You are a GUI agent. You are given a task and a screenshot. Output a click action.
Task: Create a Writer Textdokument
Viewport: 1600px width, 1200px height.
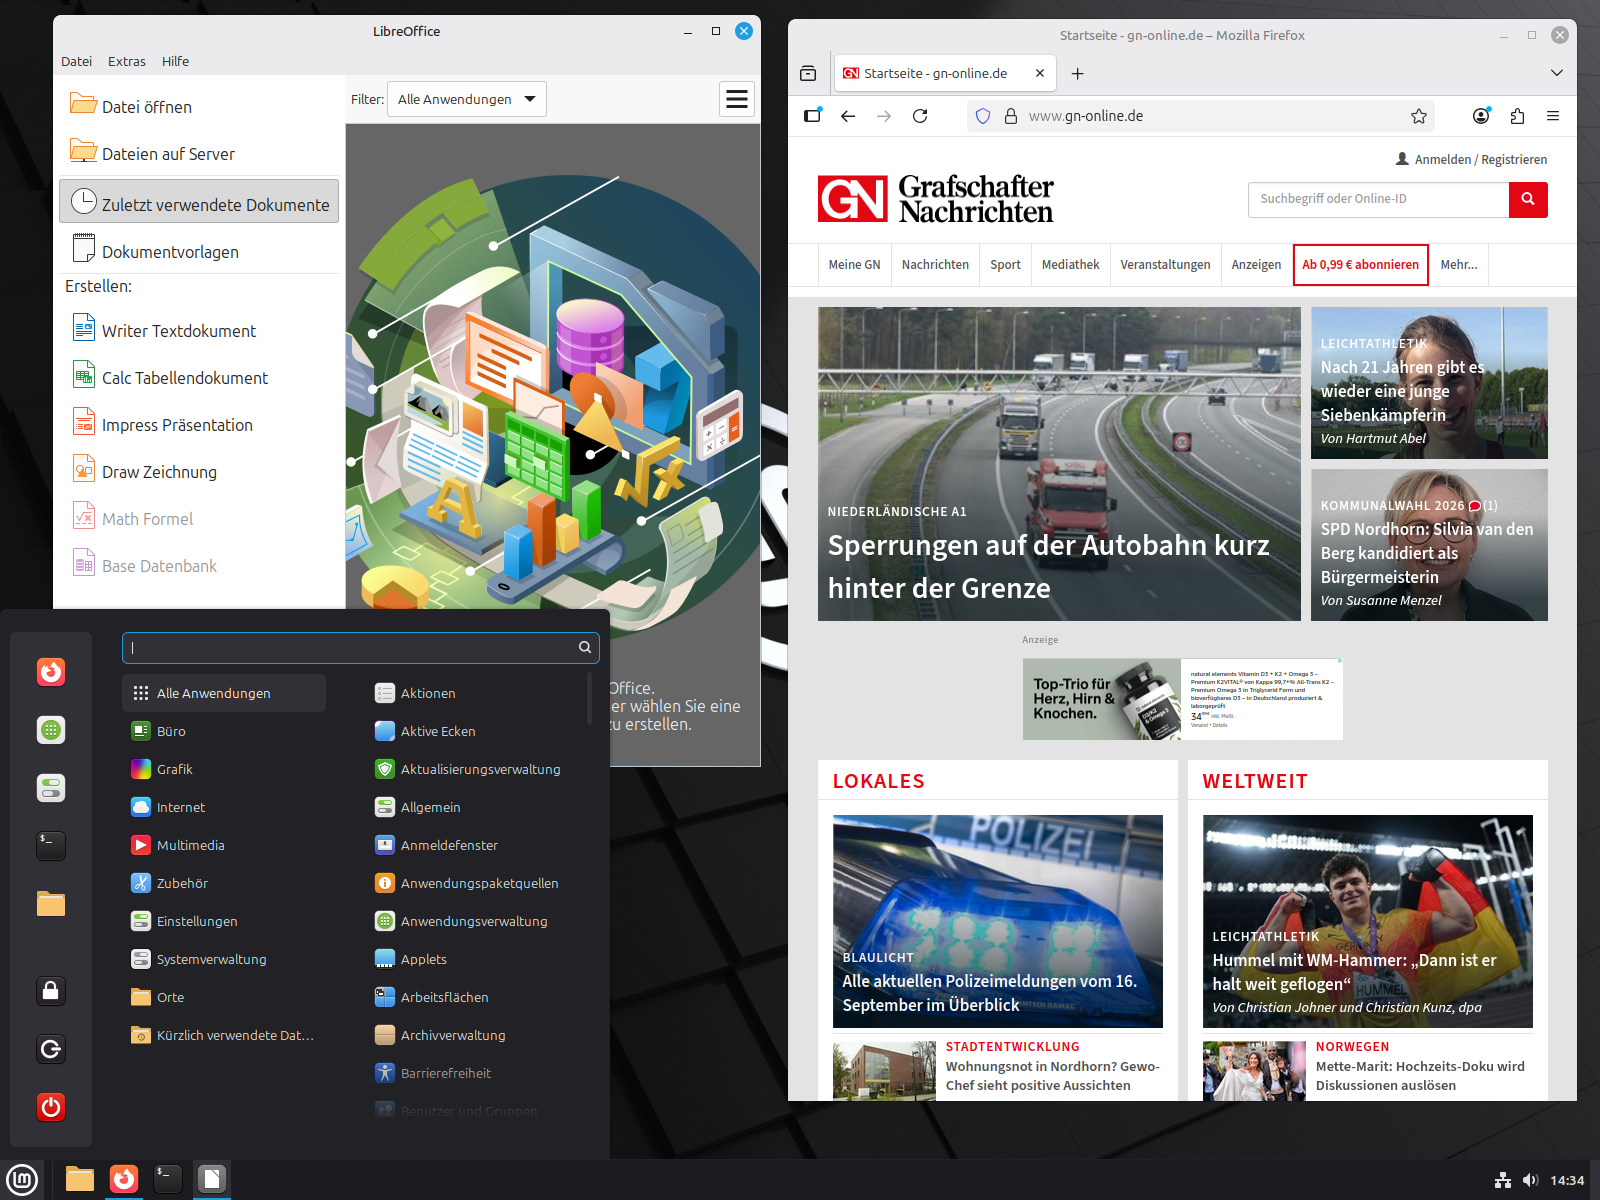[x=199, y=331]
